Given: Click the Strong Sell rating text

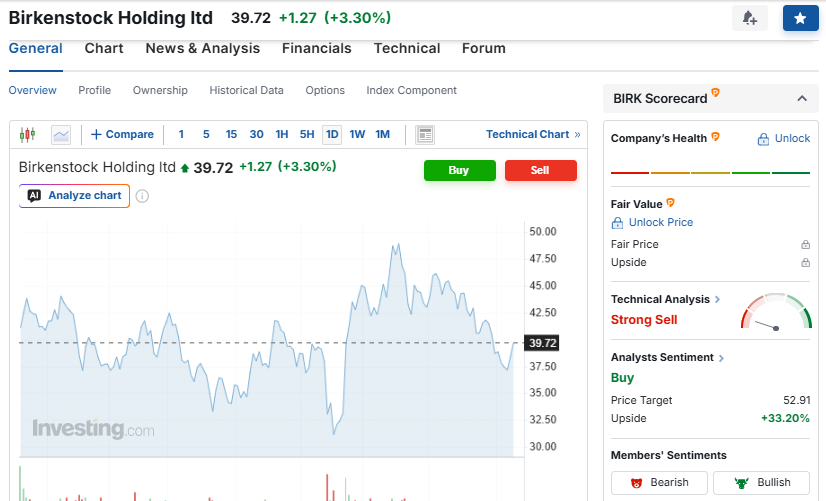Looking at the screenshot, I should click(644, 320).
